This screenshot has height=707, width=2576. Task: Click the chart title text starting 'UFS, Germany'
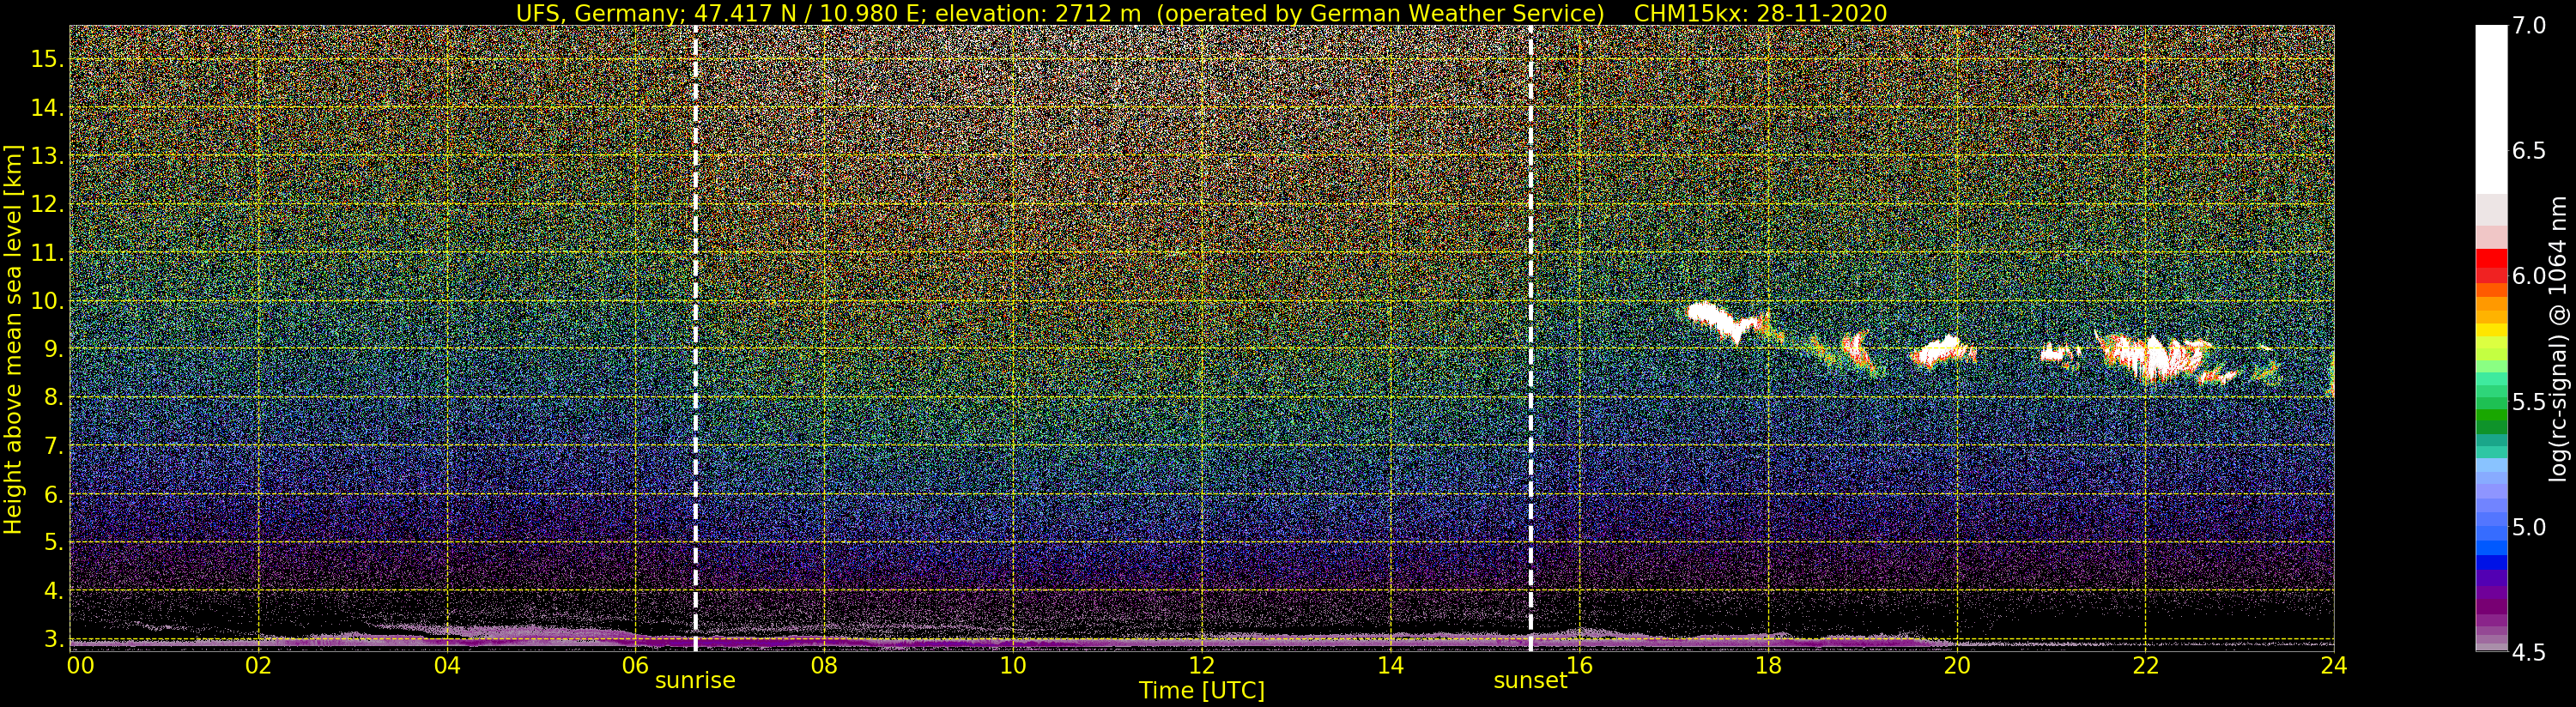pos(1201,13)
